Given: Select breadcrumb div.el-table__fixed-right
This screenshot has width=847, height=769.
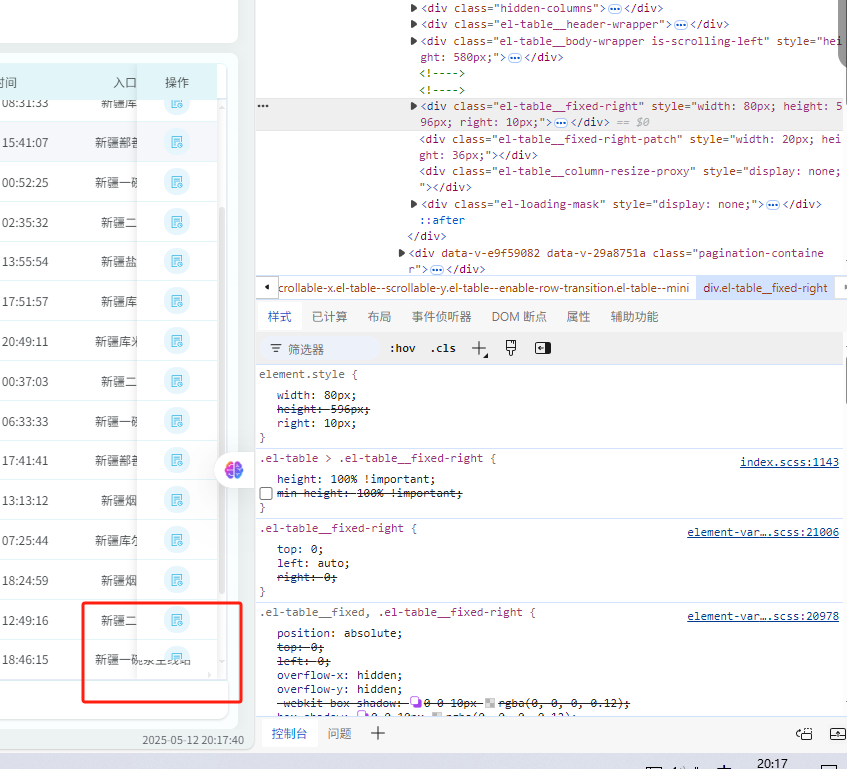Looking at the screenshot, I should (765, 288).
